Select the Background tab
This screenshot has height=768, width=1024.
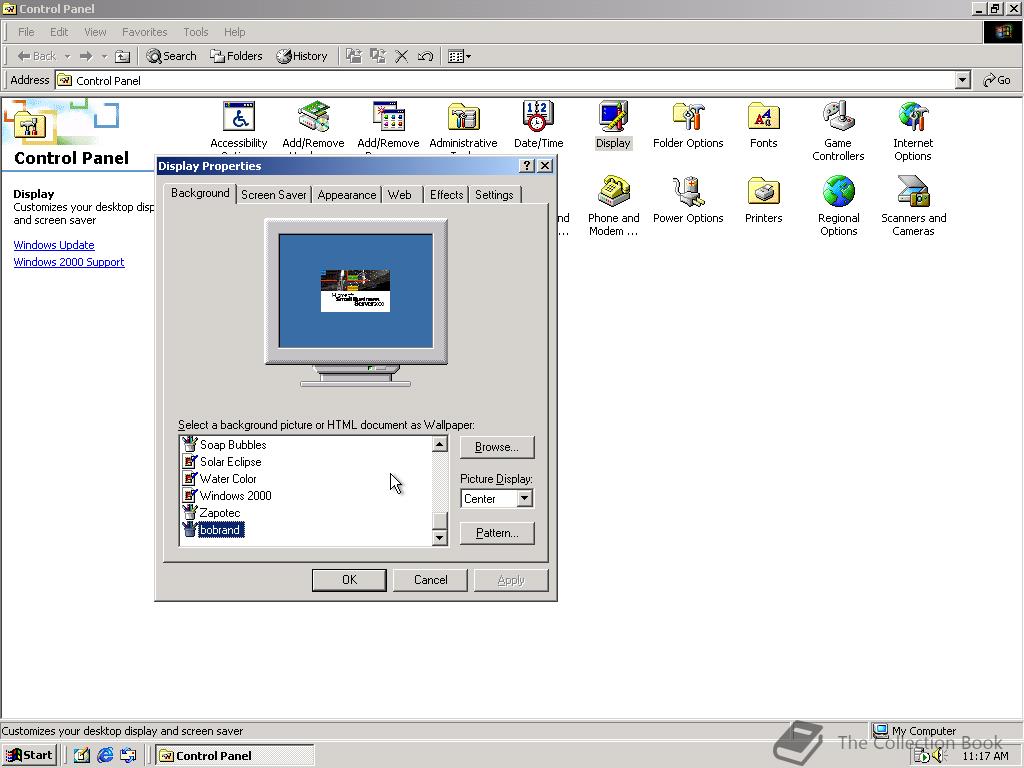pyautogui.click(x=200, y=193)
